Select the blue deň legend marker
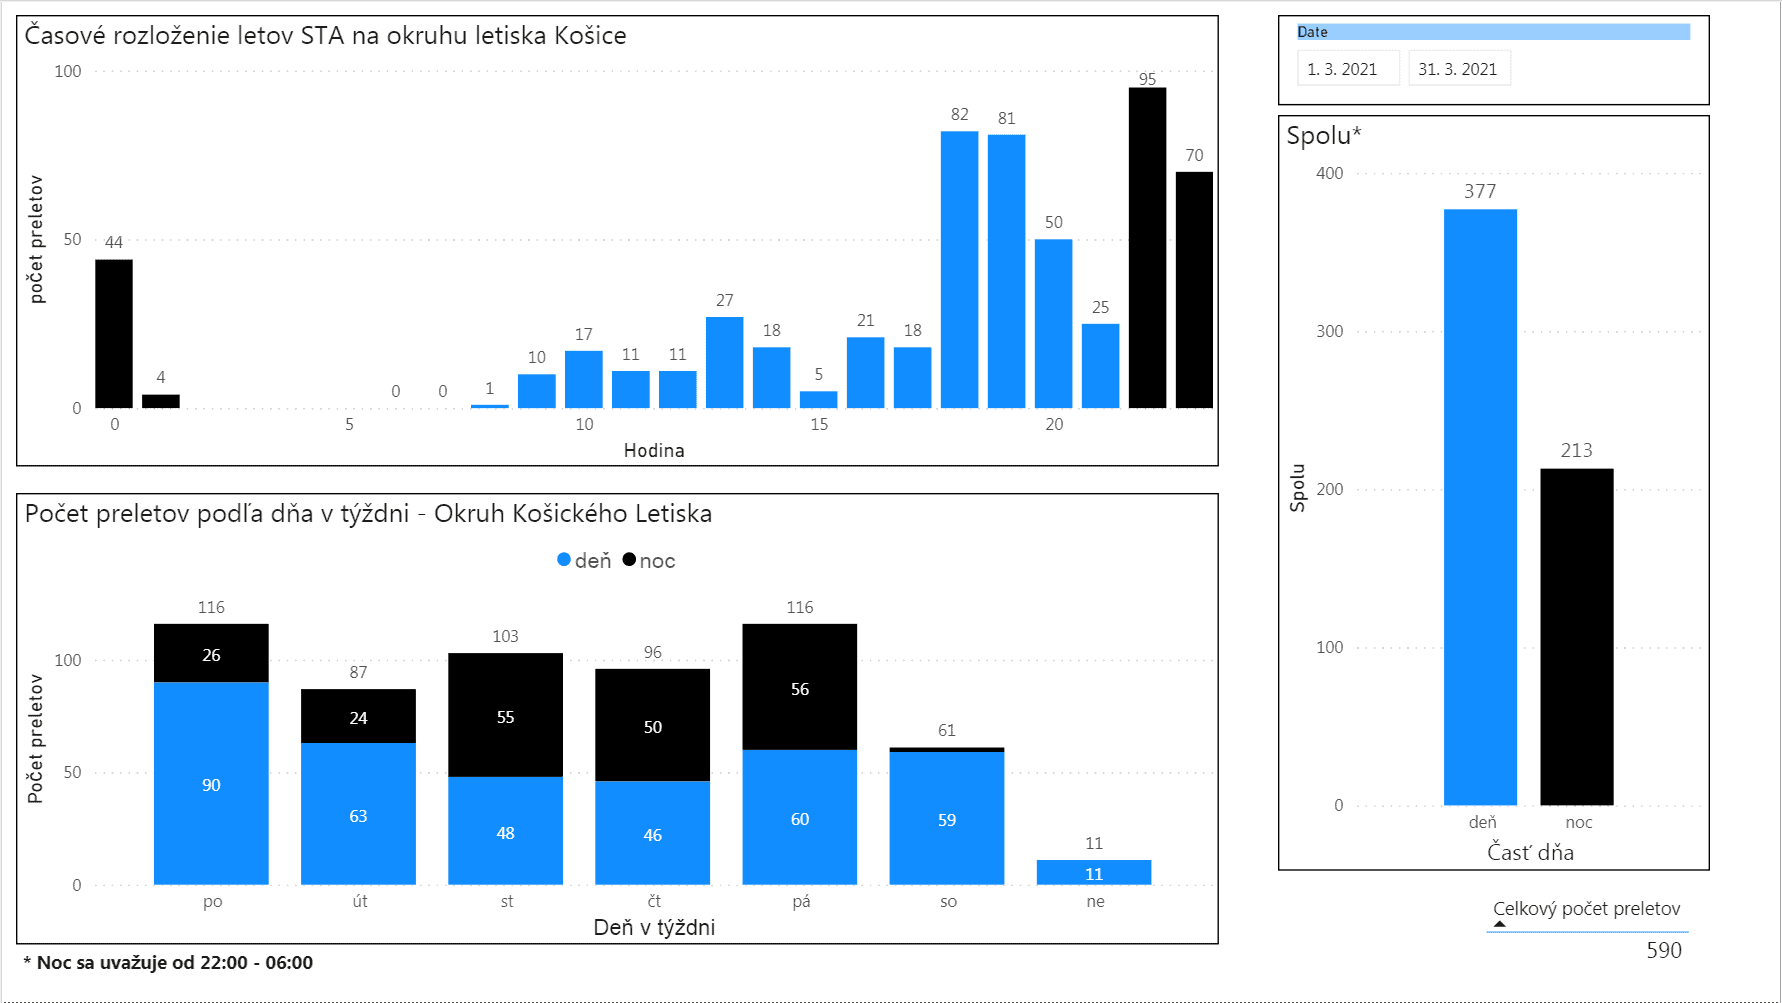The height and width of the screenshot is (1003, 1782). 564,560
